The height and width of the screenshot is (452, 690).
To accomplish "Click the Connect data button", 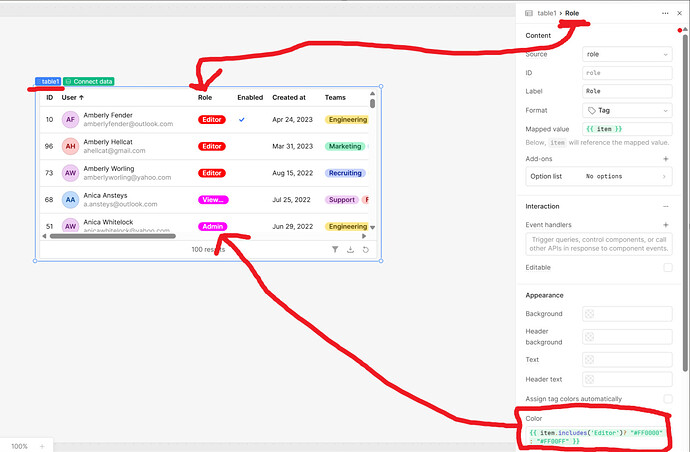I will point(89,81).
